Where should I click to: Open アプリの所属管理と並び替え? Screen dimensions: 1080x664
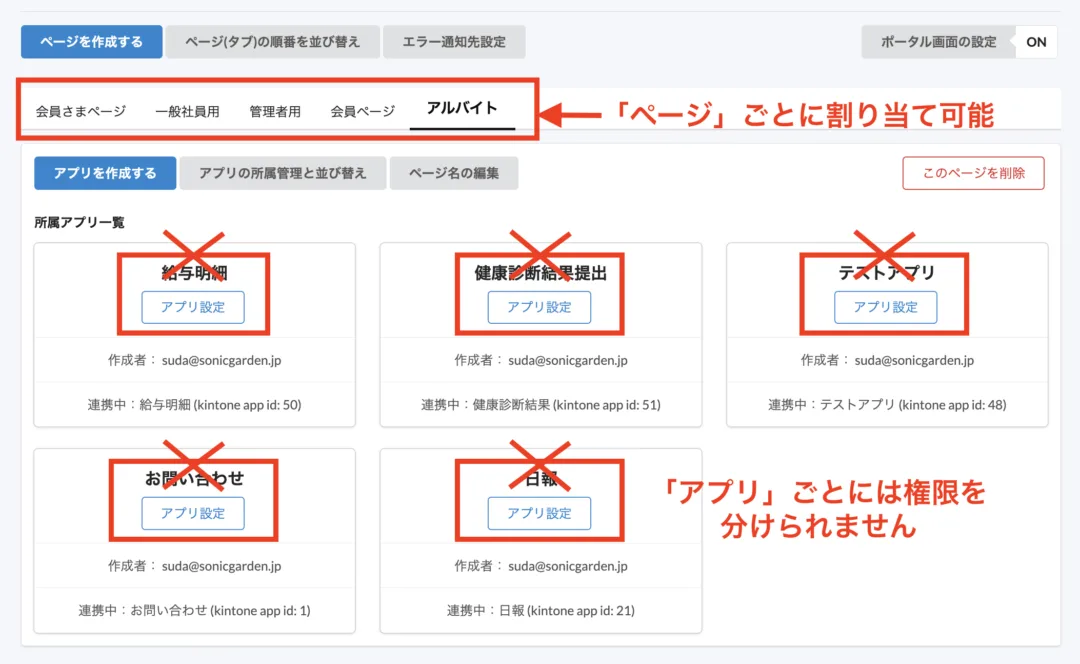[x=282, y=174]
